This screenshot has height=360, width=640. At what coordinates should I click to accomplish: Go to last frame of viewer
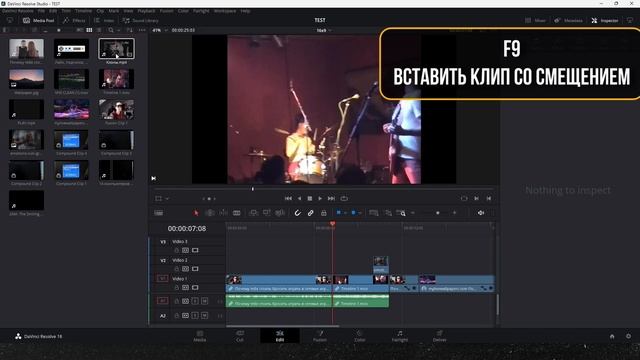pos(331,199)
